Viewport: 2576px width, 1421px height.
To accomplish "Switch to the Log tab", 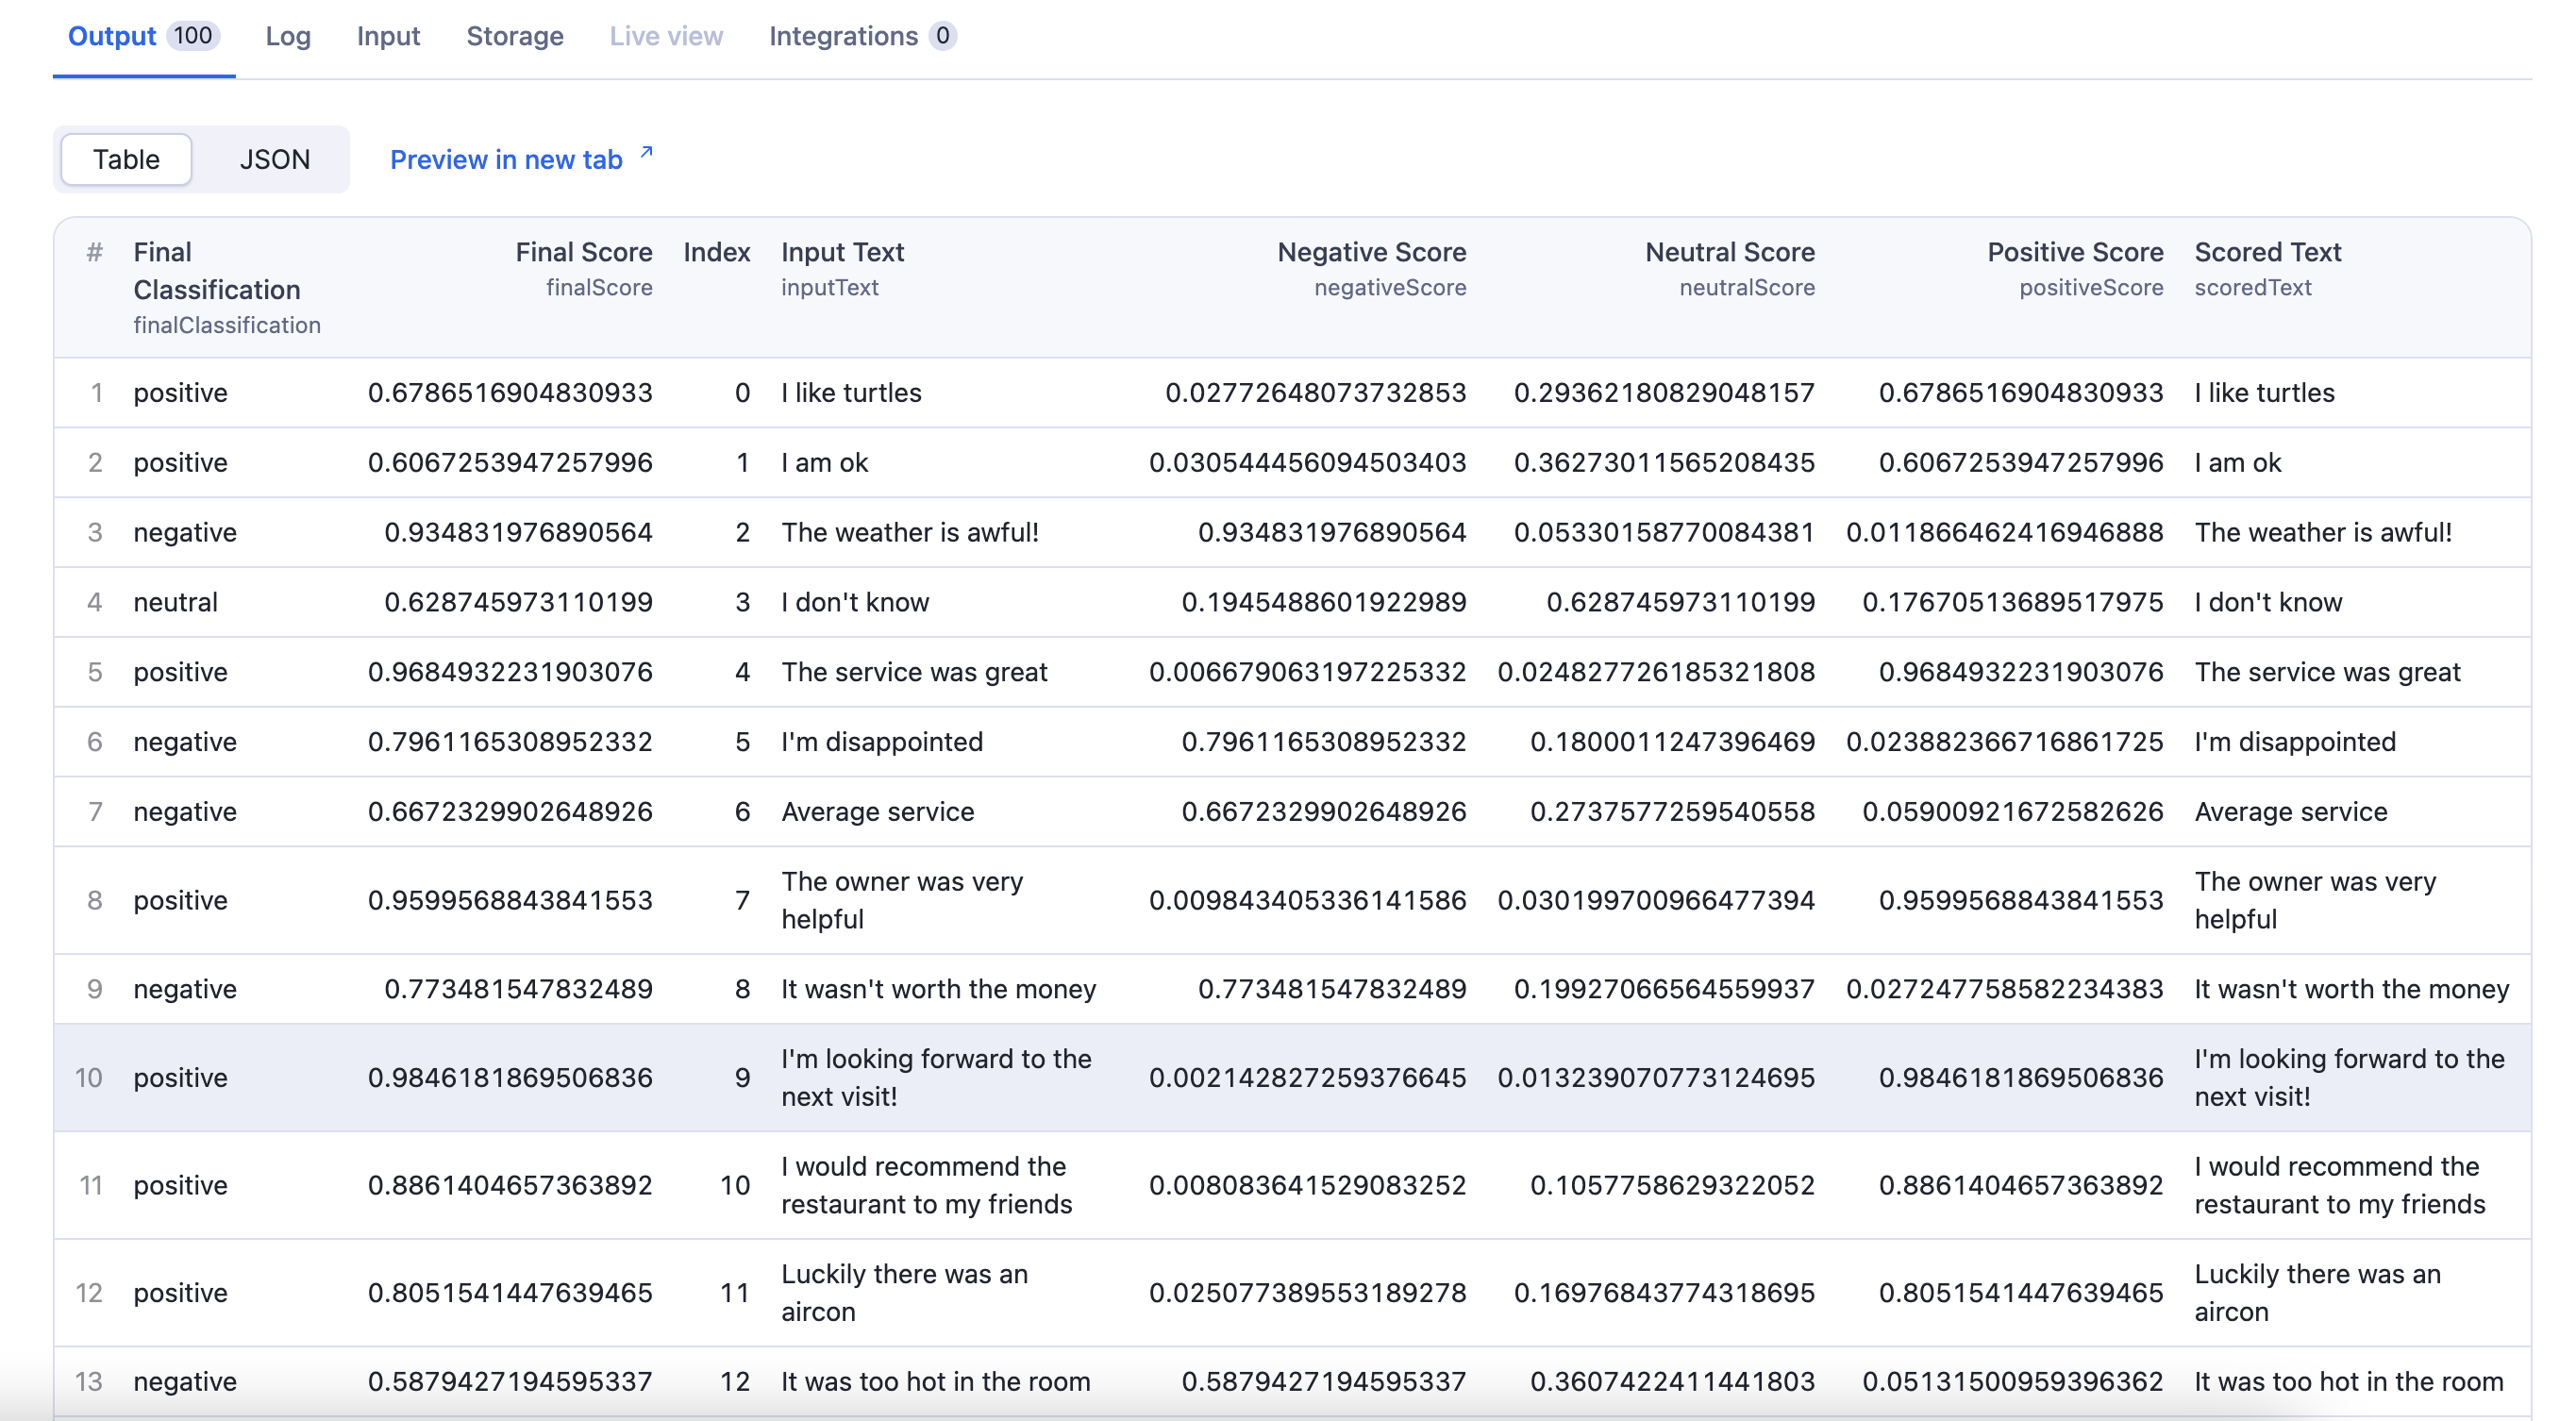I will point(288,36).
